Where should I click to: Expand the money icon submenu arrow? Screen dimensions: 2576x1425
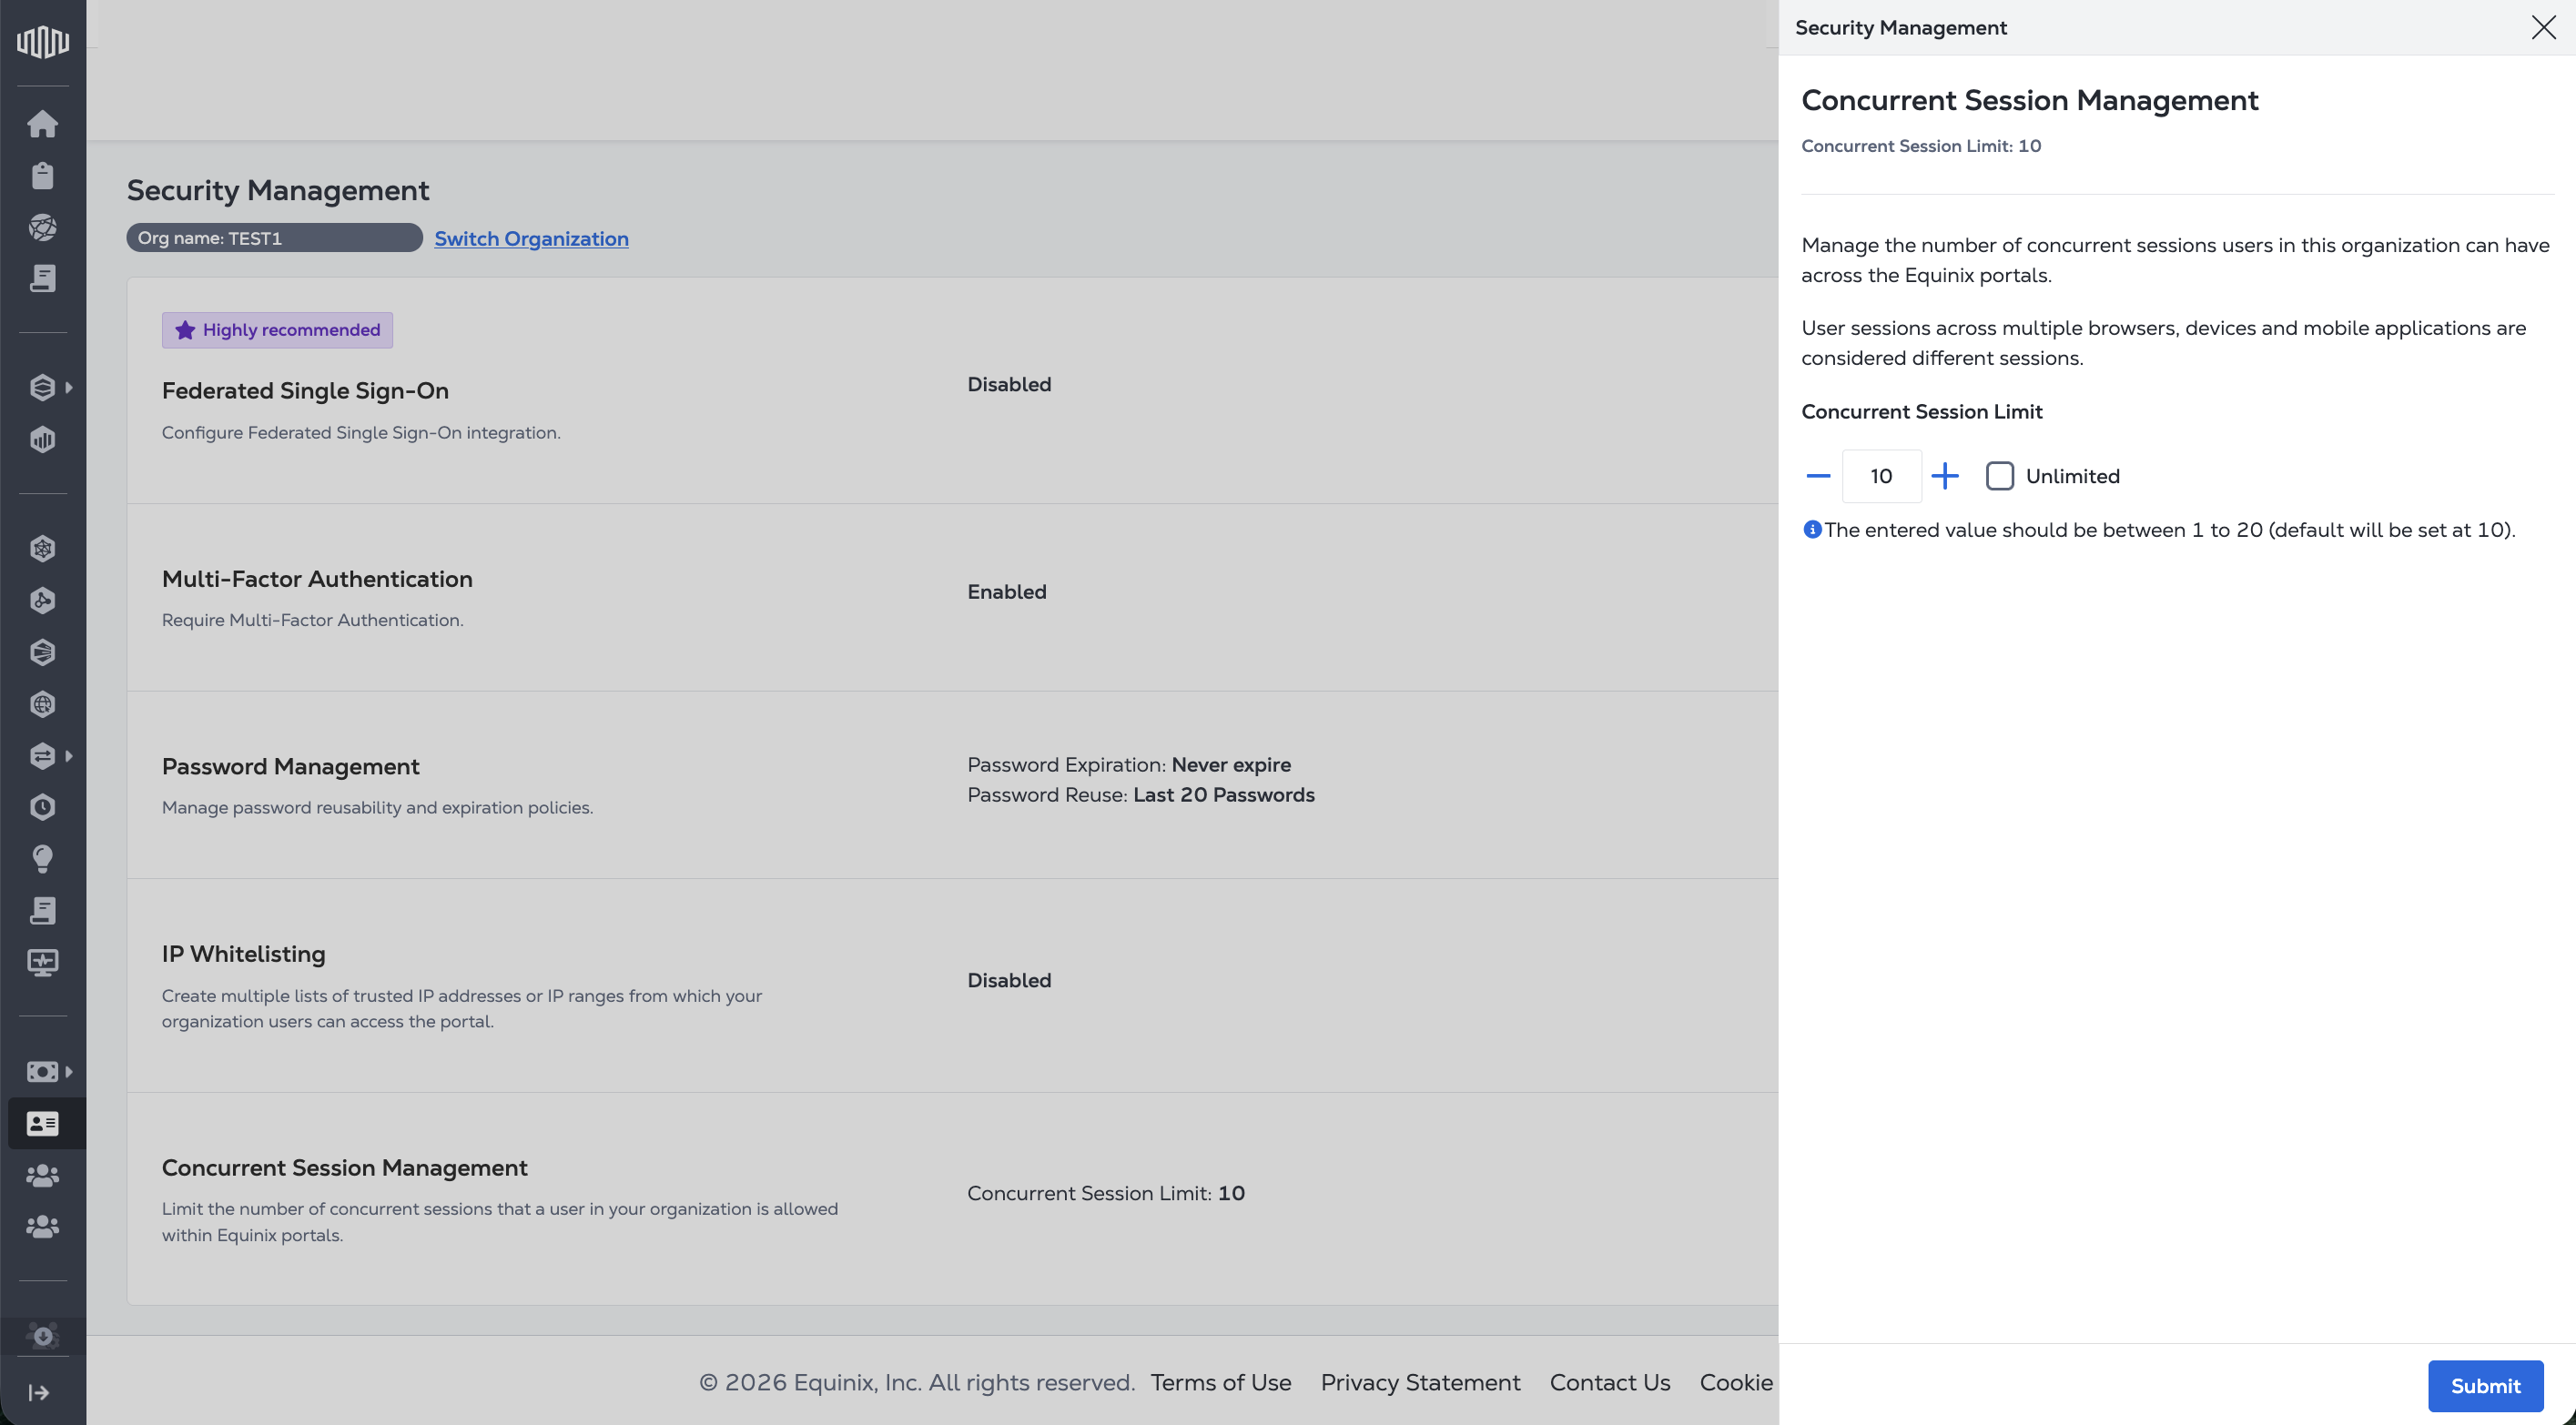tap(69, 1072)
